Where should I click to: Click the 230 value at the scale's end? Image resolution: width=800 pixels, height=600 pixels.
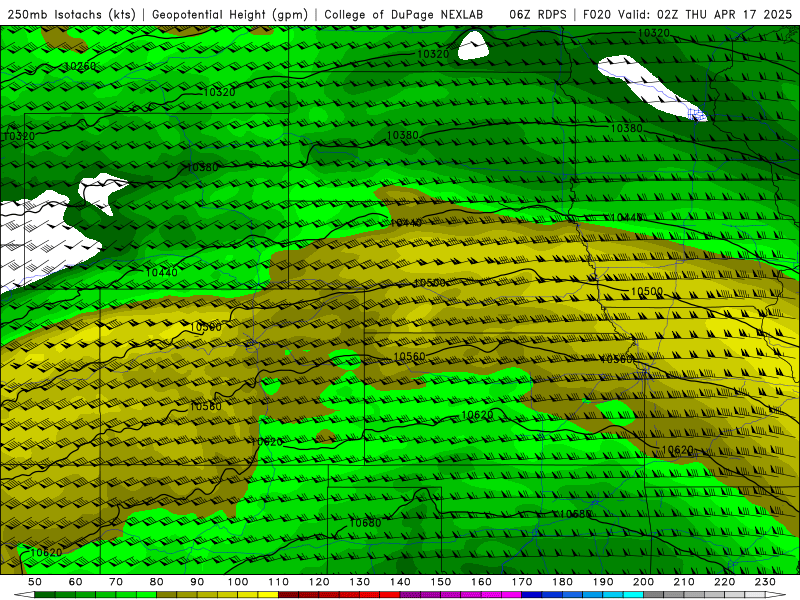765,582
